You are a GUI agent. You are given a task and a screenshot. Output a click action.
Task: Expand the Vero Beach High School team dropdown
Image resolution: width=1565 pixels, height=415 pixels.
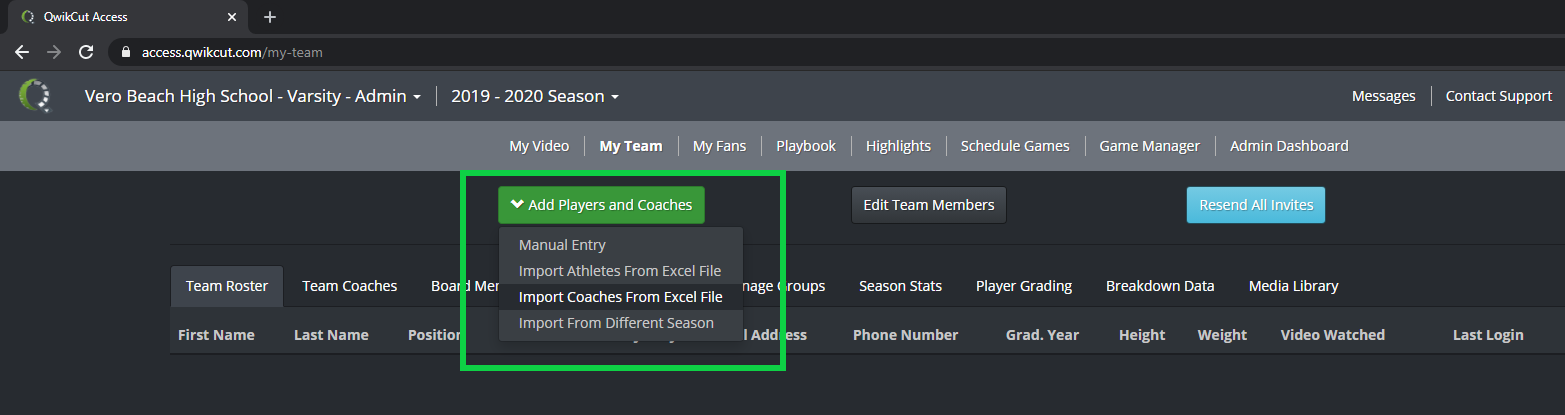click(x=253, y=96)
